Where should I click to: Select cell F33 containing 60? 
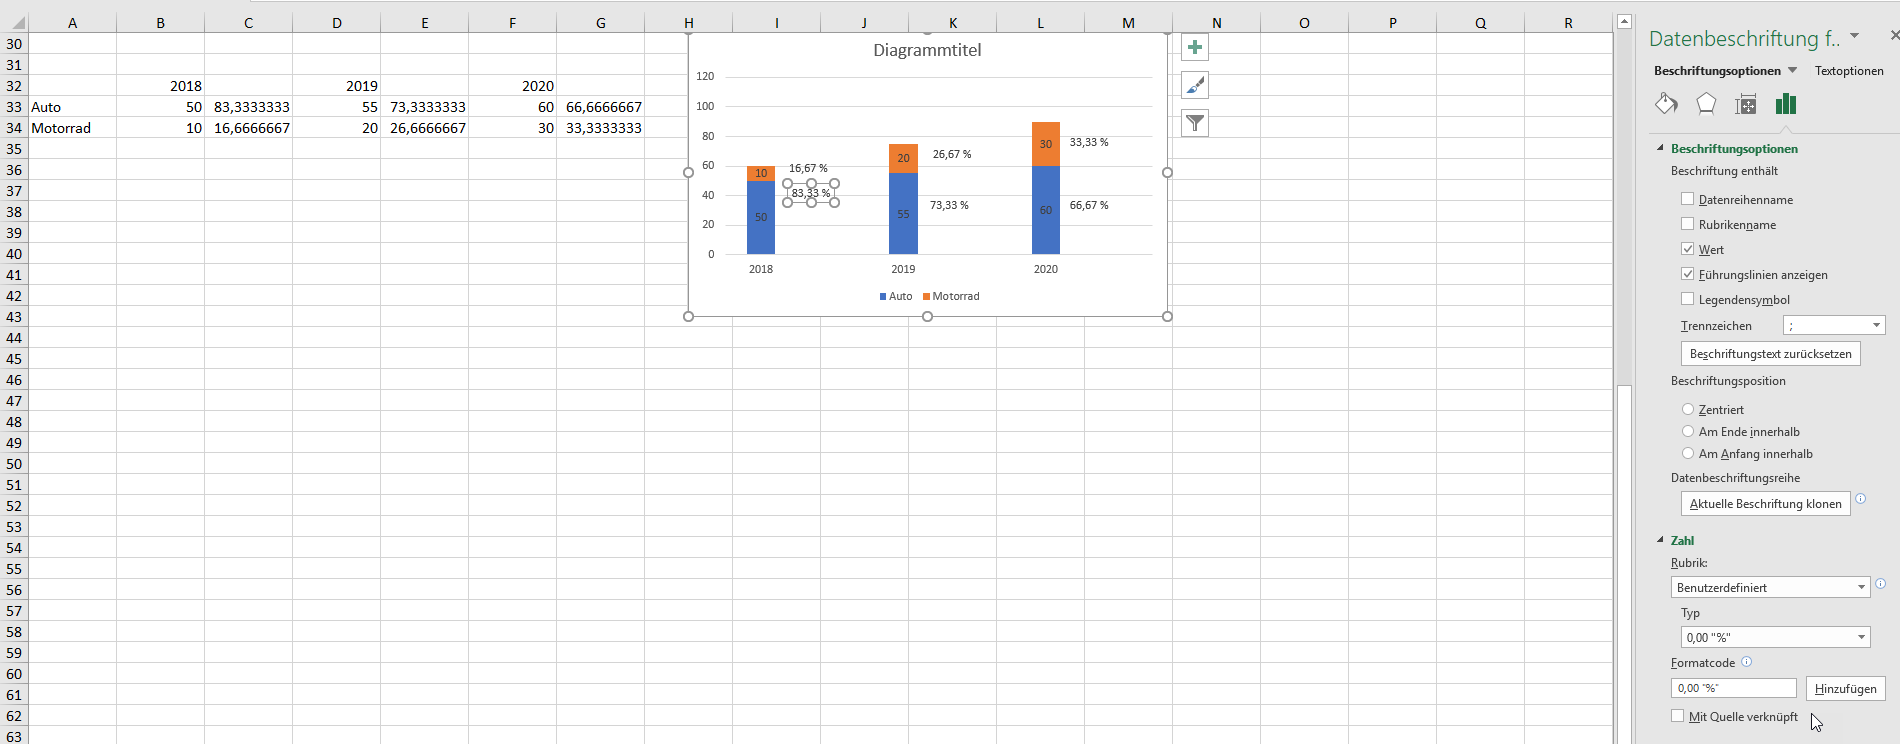(512, 107)
